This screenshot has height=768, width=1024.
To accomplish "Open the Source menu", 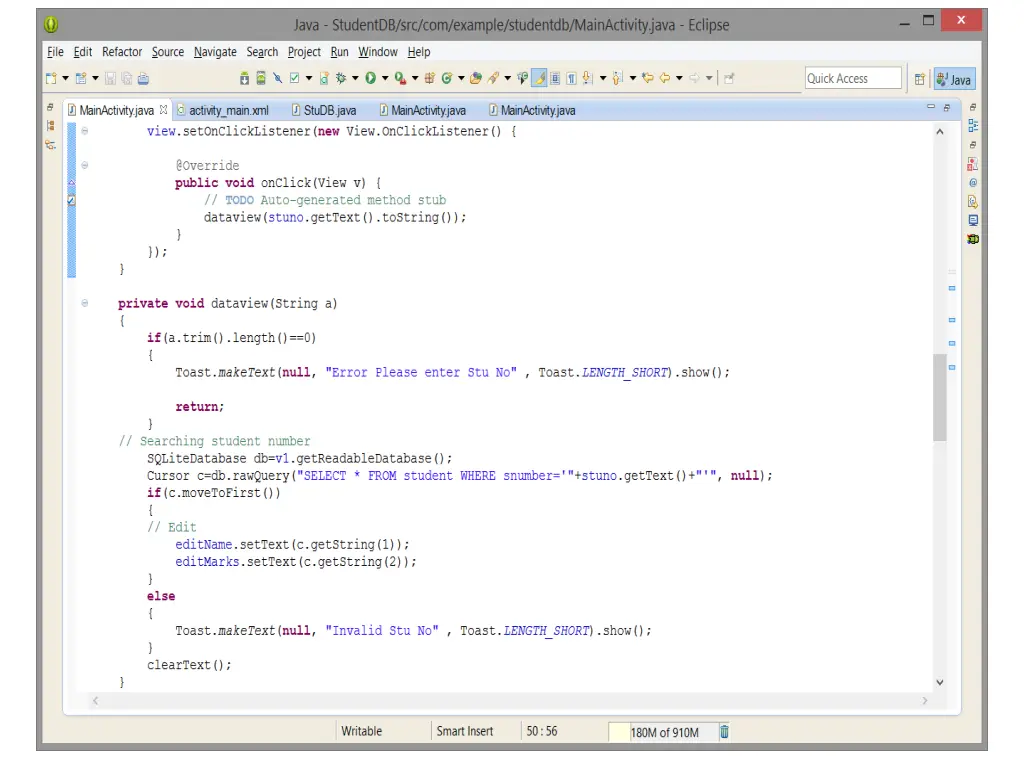I will 168,52.
